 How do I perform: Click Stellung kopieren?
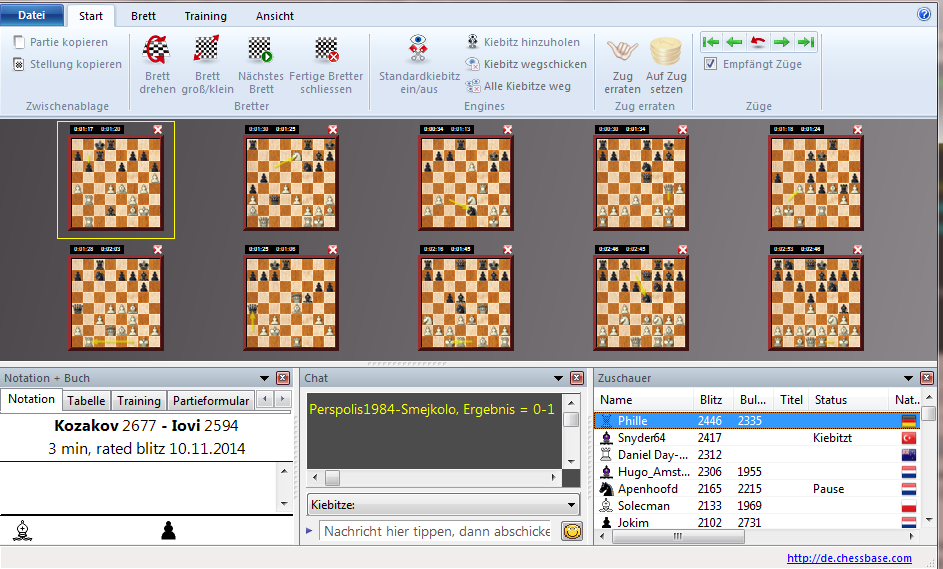[x=67, y=64]
